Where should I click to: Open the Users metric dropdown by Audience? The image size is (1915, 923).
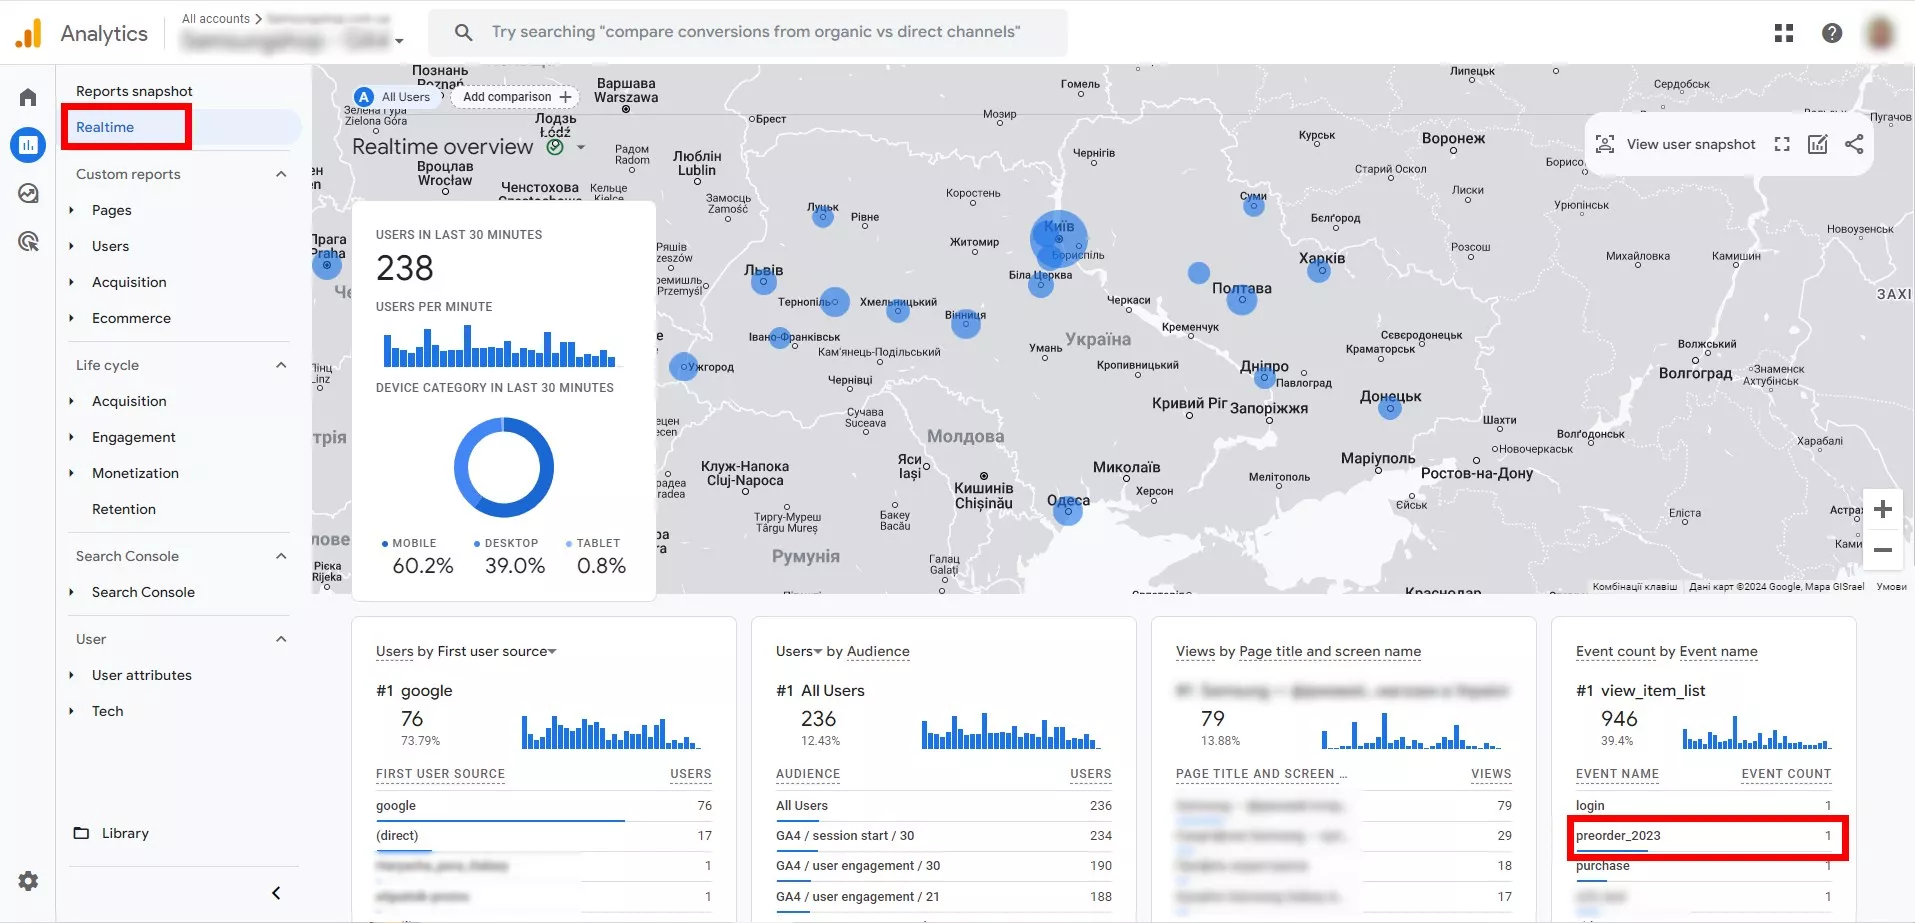click(799, 651)
